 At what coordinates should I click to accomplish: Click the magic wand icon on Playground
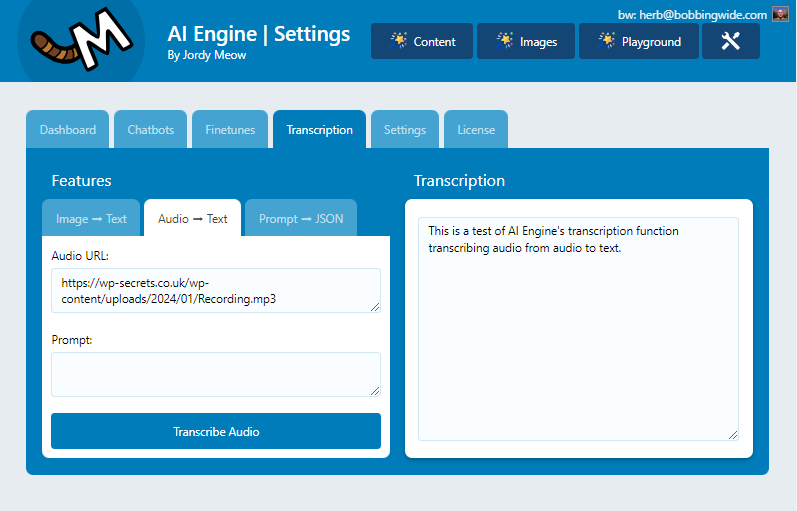click(x=606, y=41)
